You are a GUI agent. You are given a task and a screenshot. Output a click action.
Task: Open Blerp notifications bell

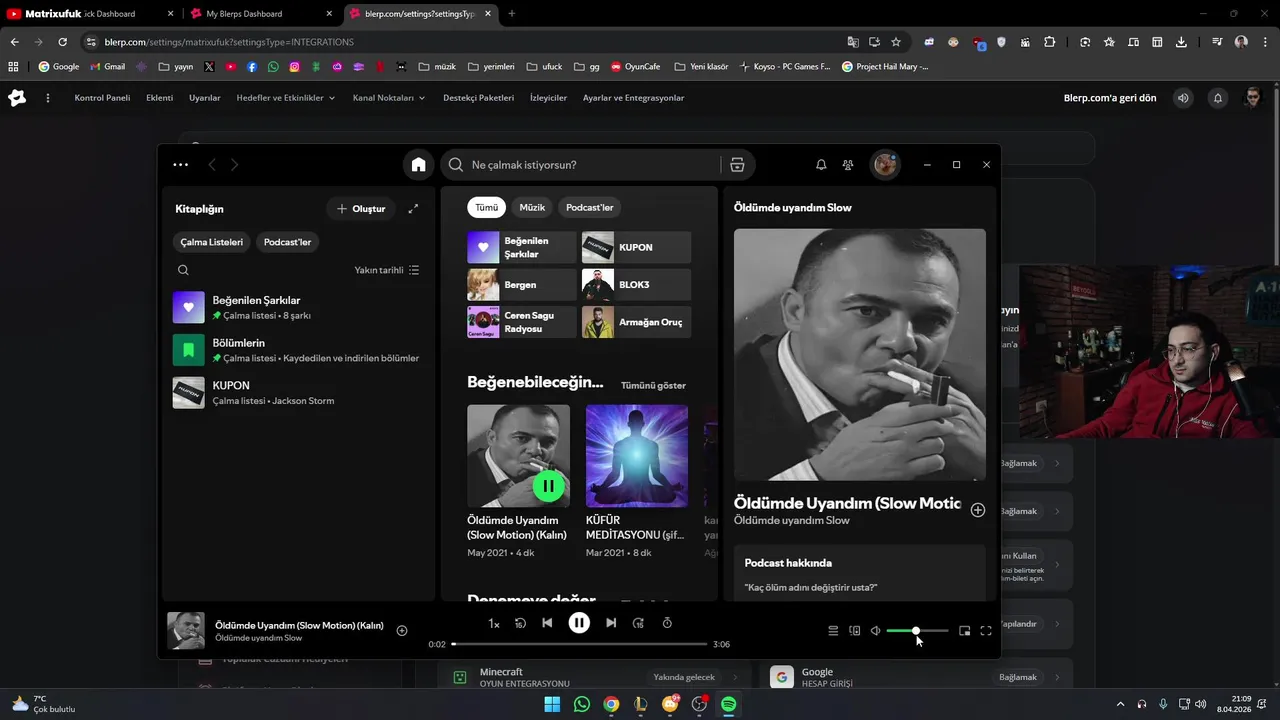click(1218, 98)
